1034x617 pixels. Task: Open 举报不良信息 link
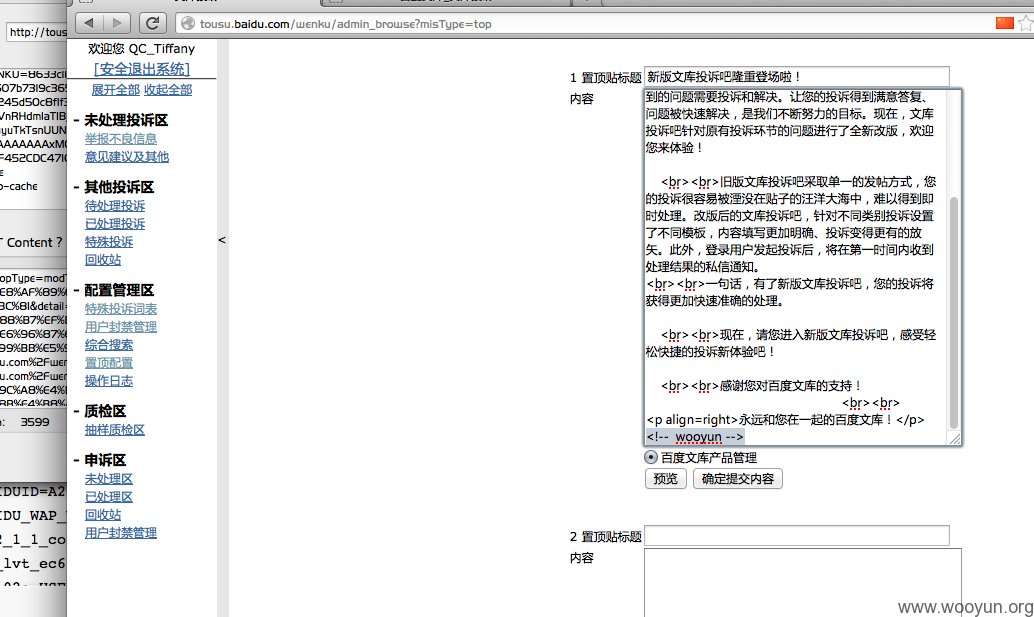pyautogui.click(x=121, y=139)
